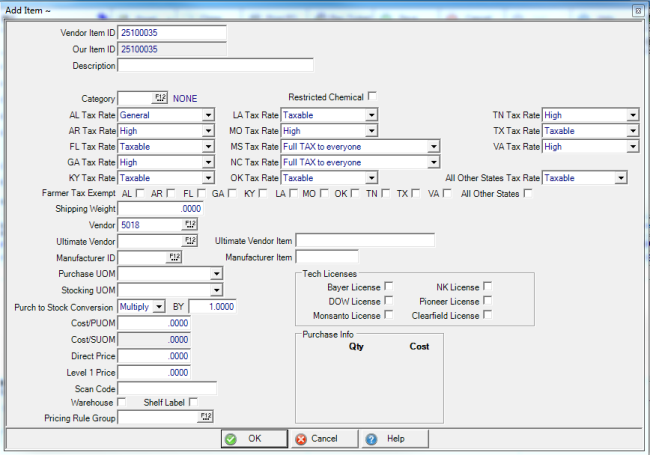Expand the Purchase UOM dropdown
The width and height of the screenshot is (650, 455).
216,273
